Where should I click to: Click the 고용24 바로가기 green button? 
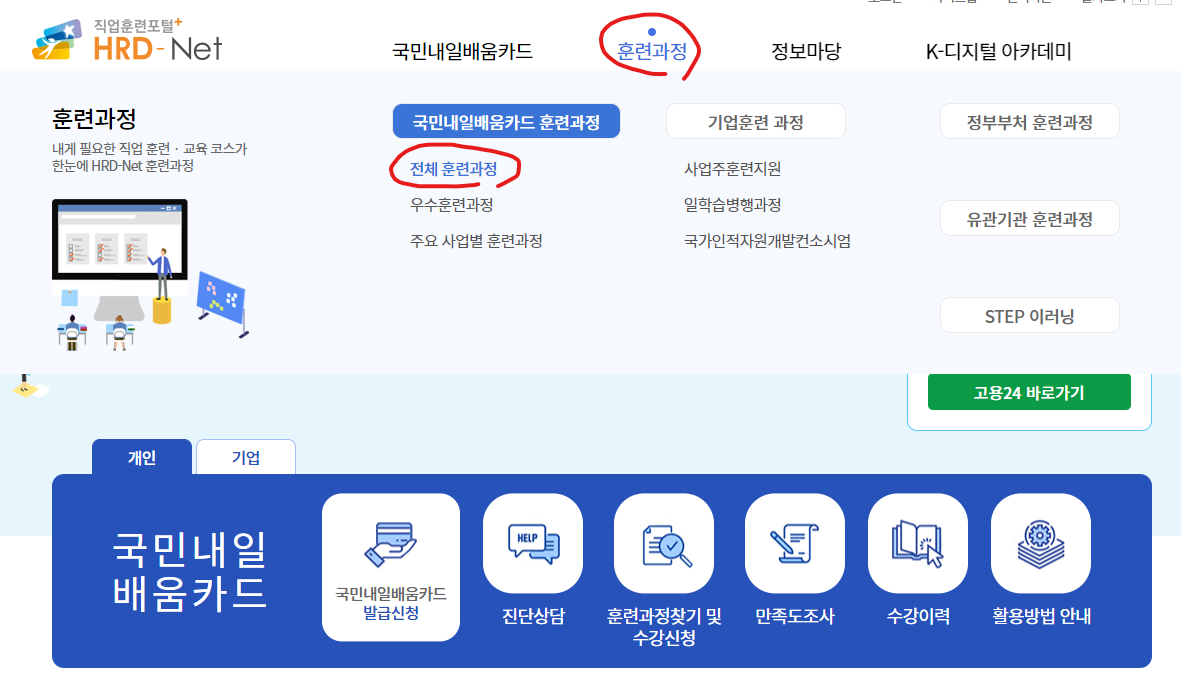[1028, 391]
